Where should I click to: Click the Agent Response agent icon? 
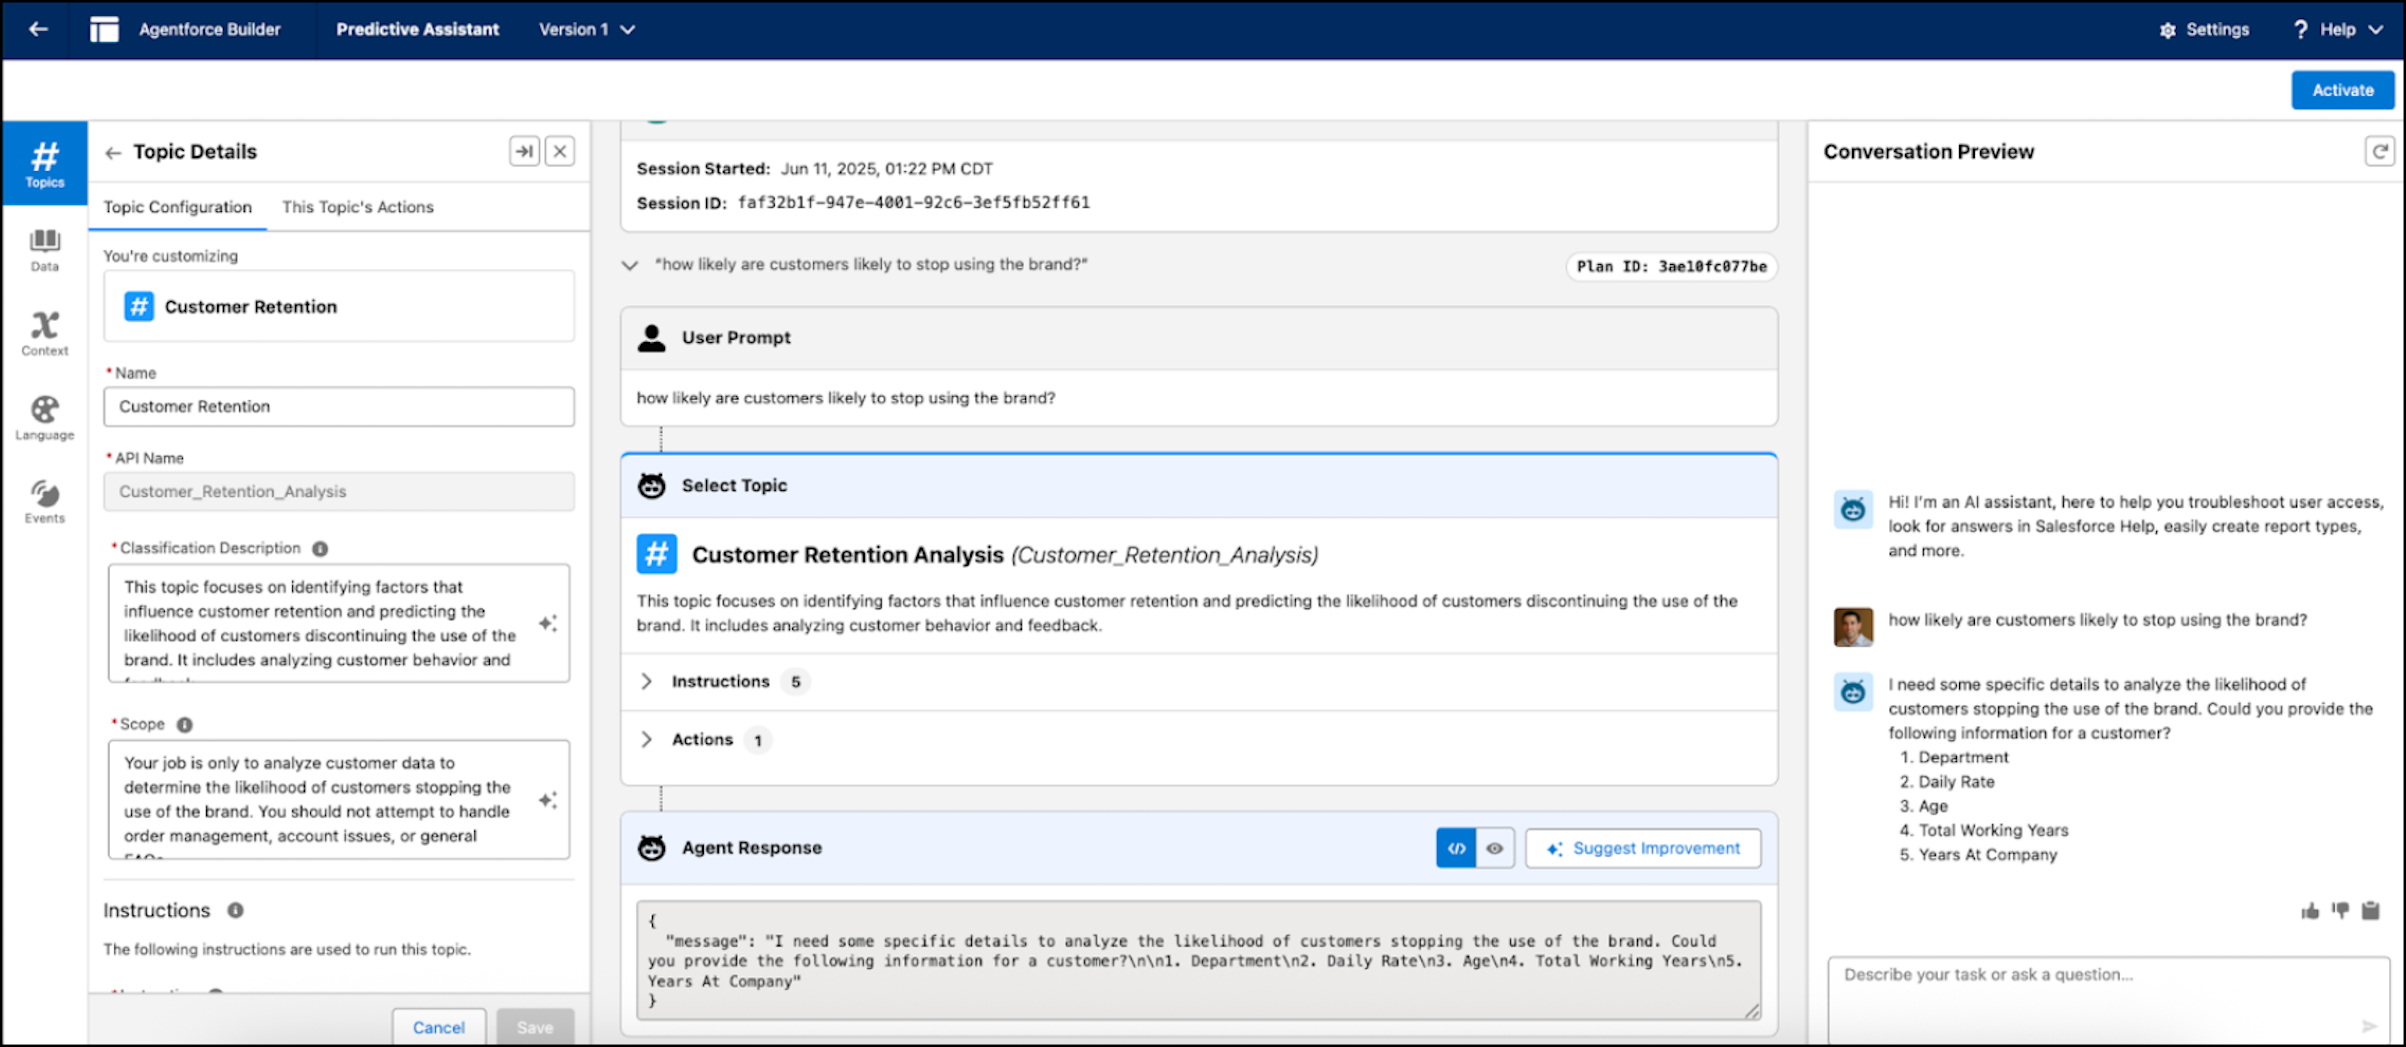[x=652, y=848]
